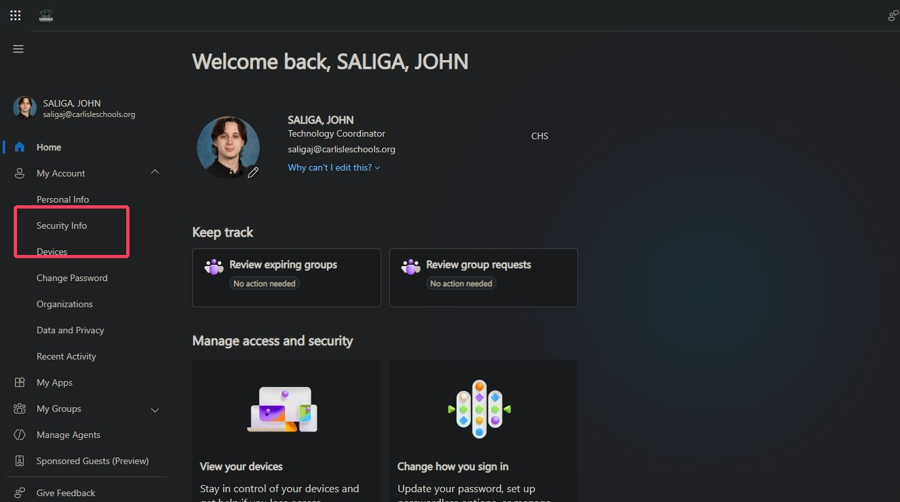
Task: Click the sidebar email address text
Action: pyautogui.click(x=89, y=115)
